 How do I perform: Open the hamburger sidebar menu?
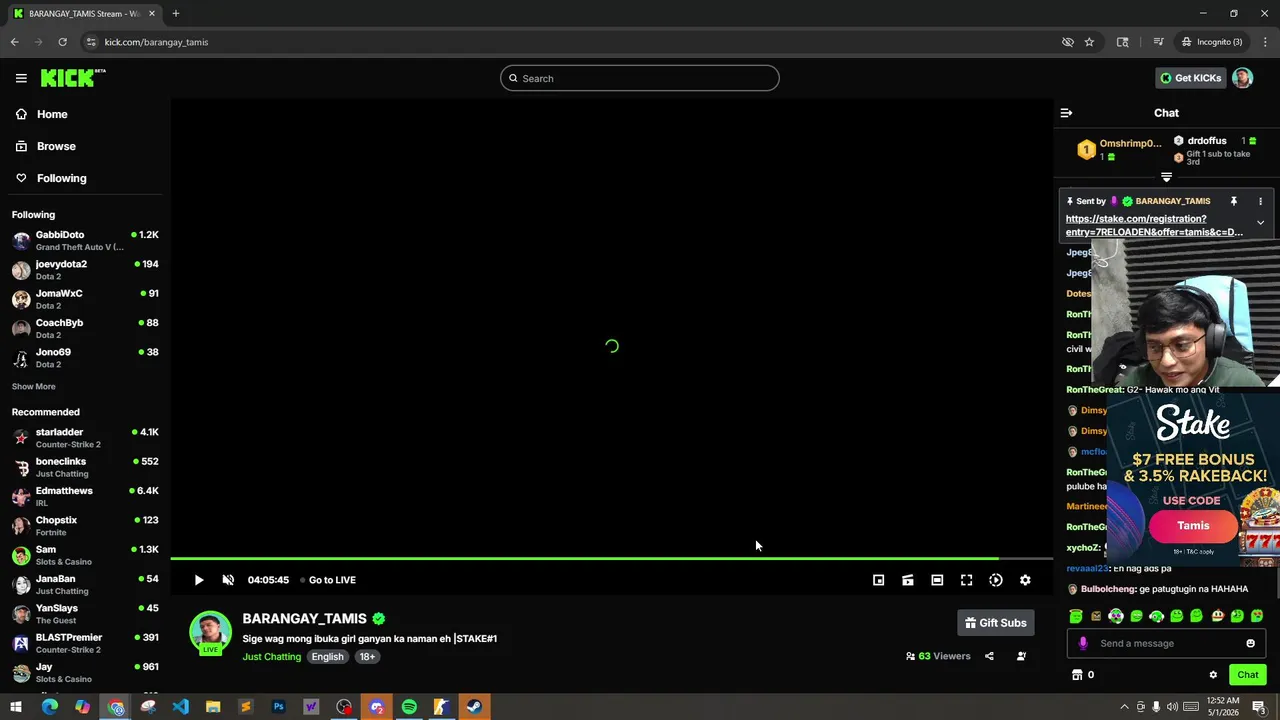(21, 78)
